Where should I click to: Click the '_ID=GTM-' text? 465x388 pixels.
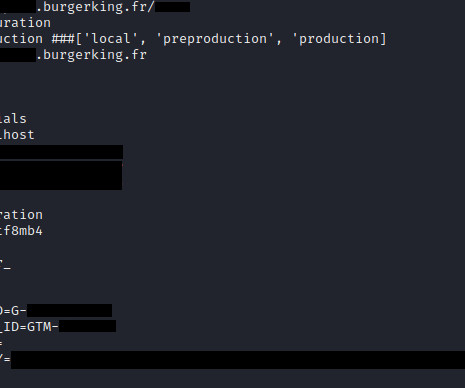[29, 327]
